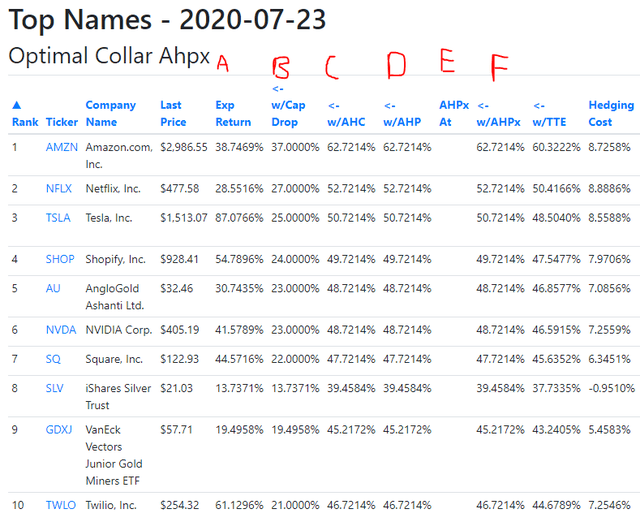Click the Top Names - 2020-07-23 heading

click(x=167, y=20)
